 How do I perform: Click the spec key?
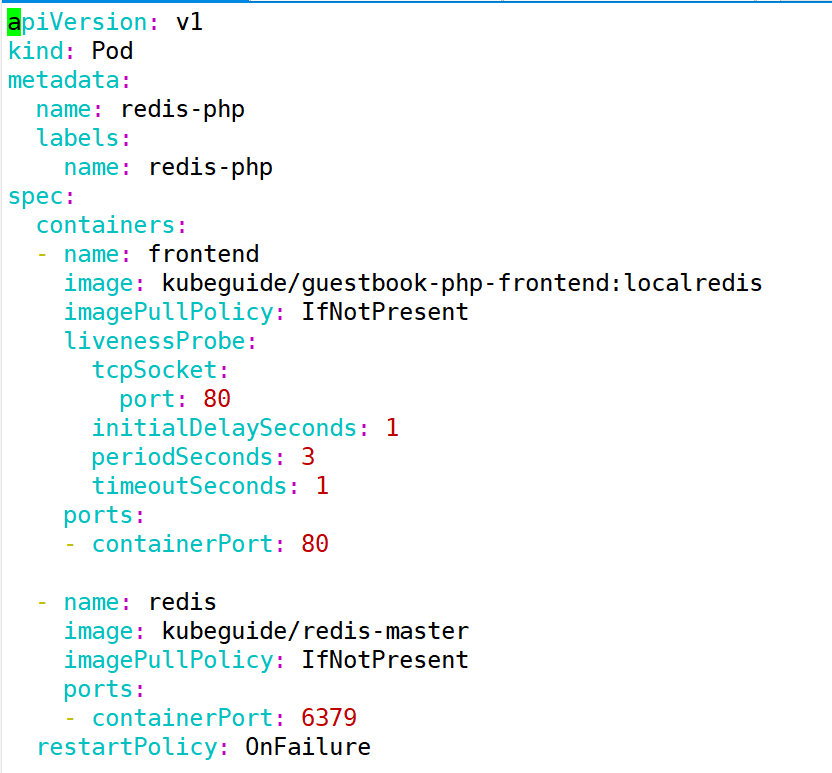36,197
